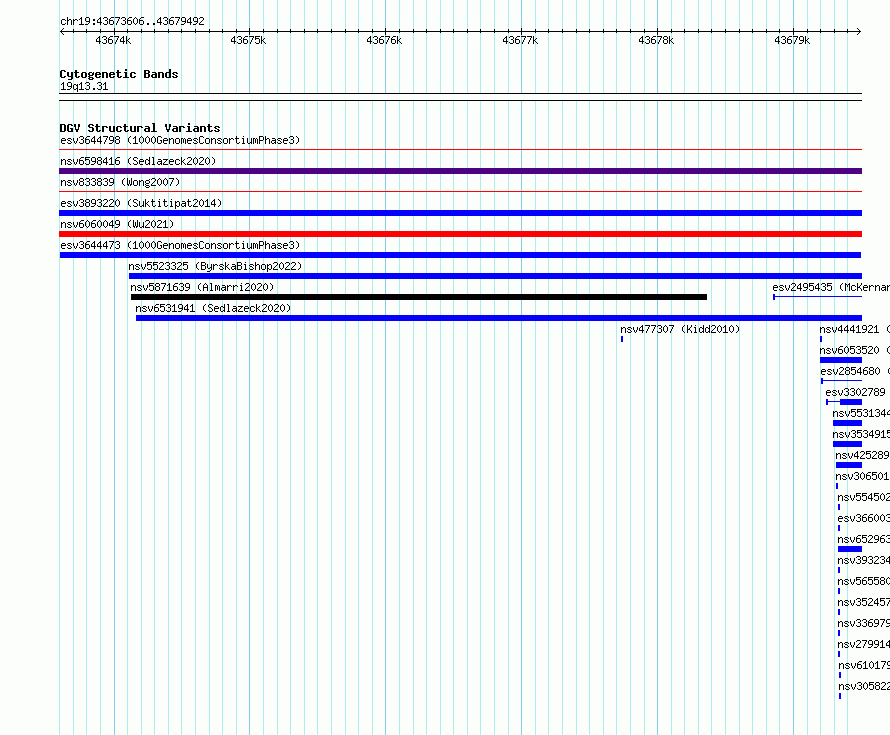Select the purple nsv6598416 variant bar
The width and height of the screenshot is (890, 735).
[460, 171]
